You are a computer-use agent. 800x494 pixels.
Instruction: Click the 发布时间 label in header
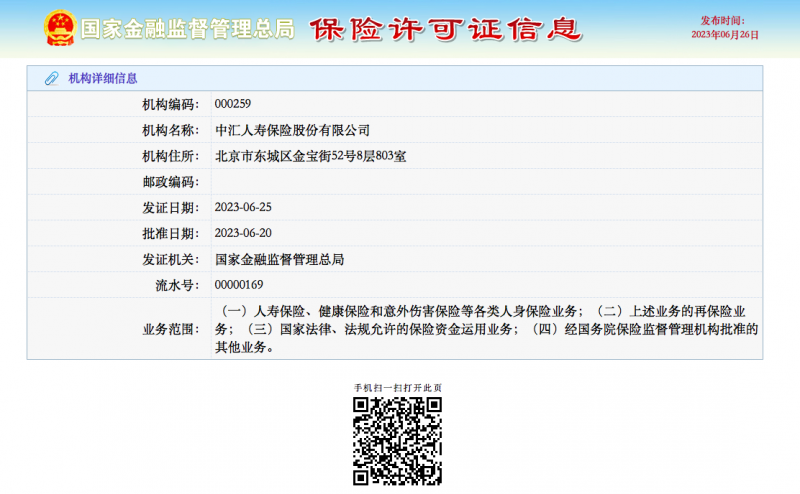click(x=722, y=21)
